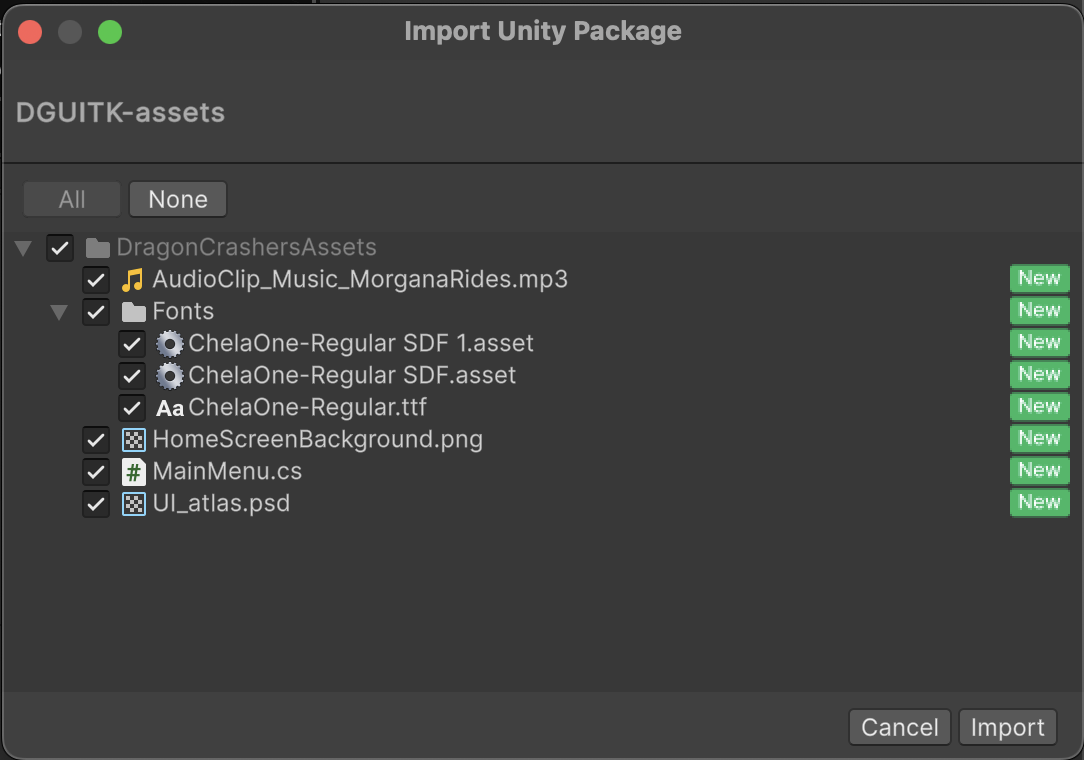Screen dimensions: 1084x760
Task: Click the Fonts folder icon
Action: pos(133,312)
